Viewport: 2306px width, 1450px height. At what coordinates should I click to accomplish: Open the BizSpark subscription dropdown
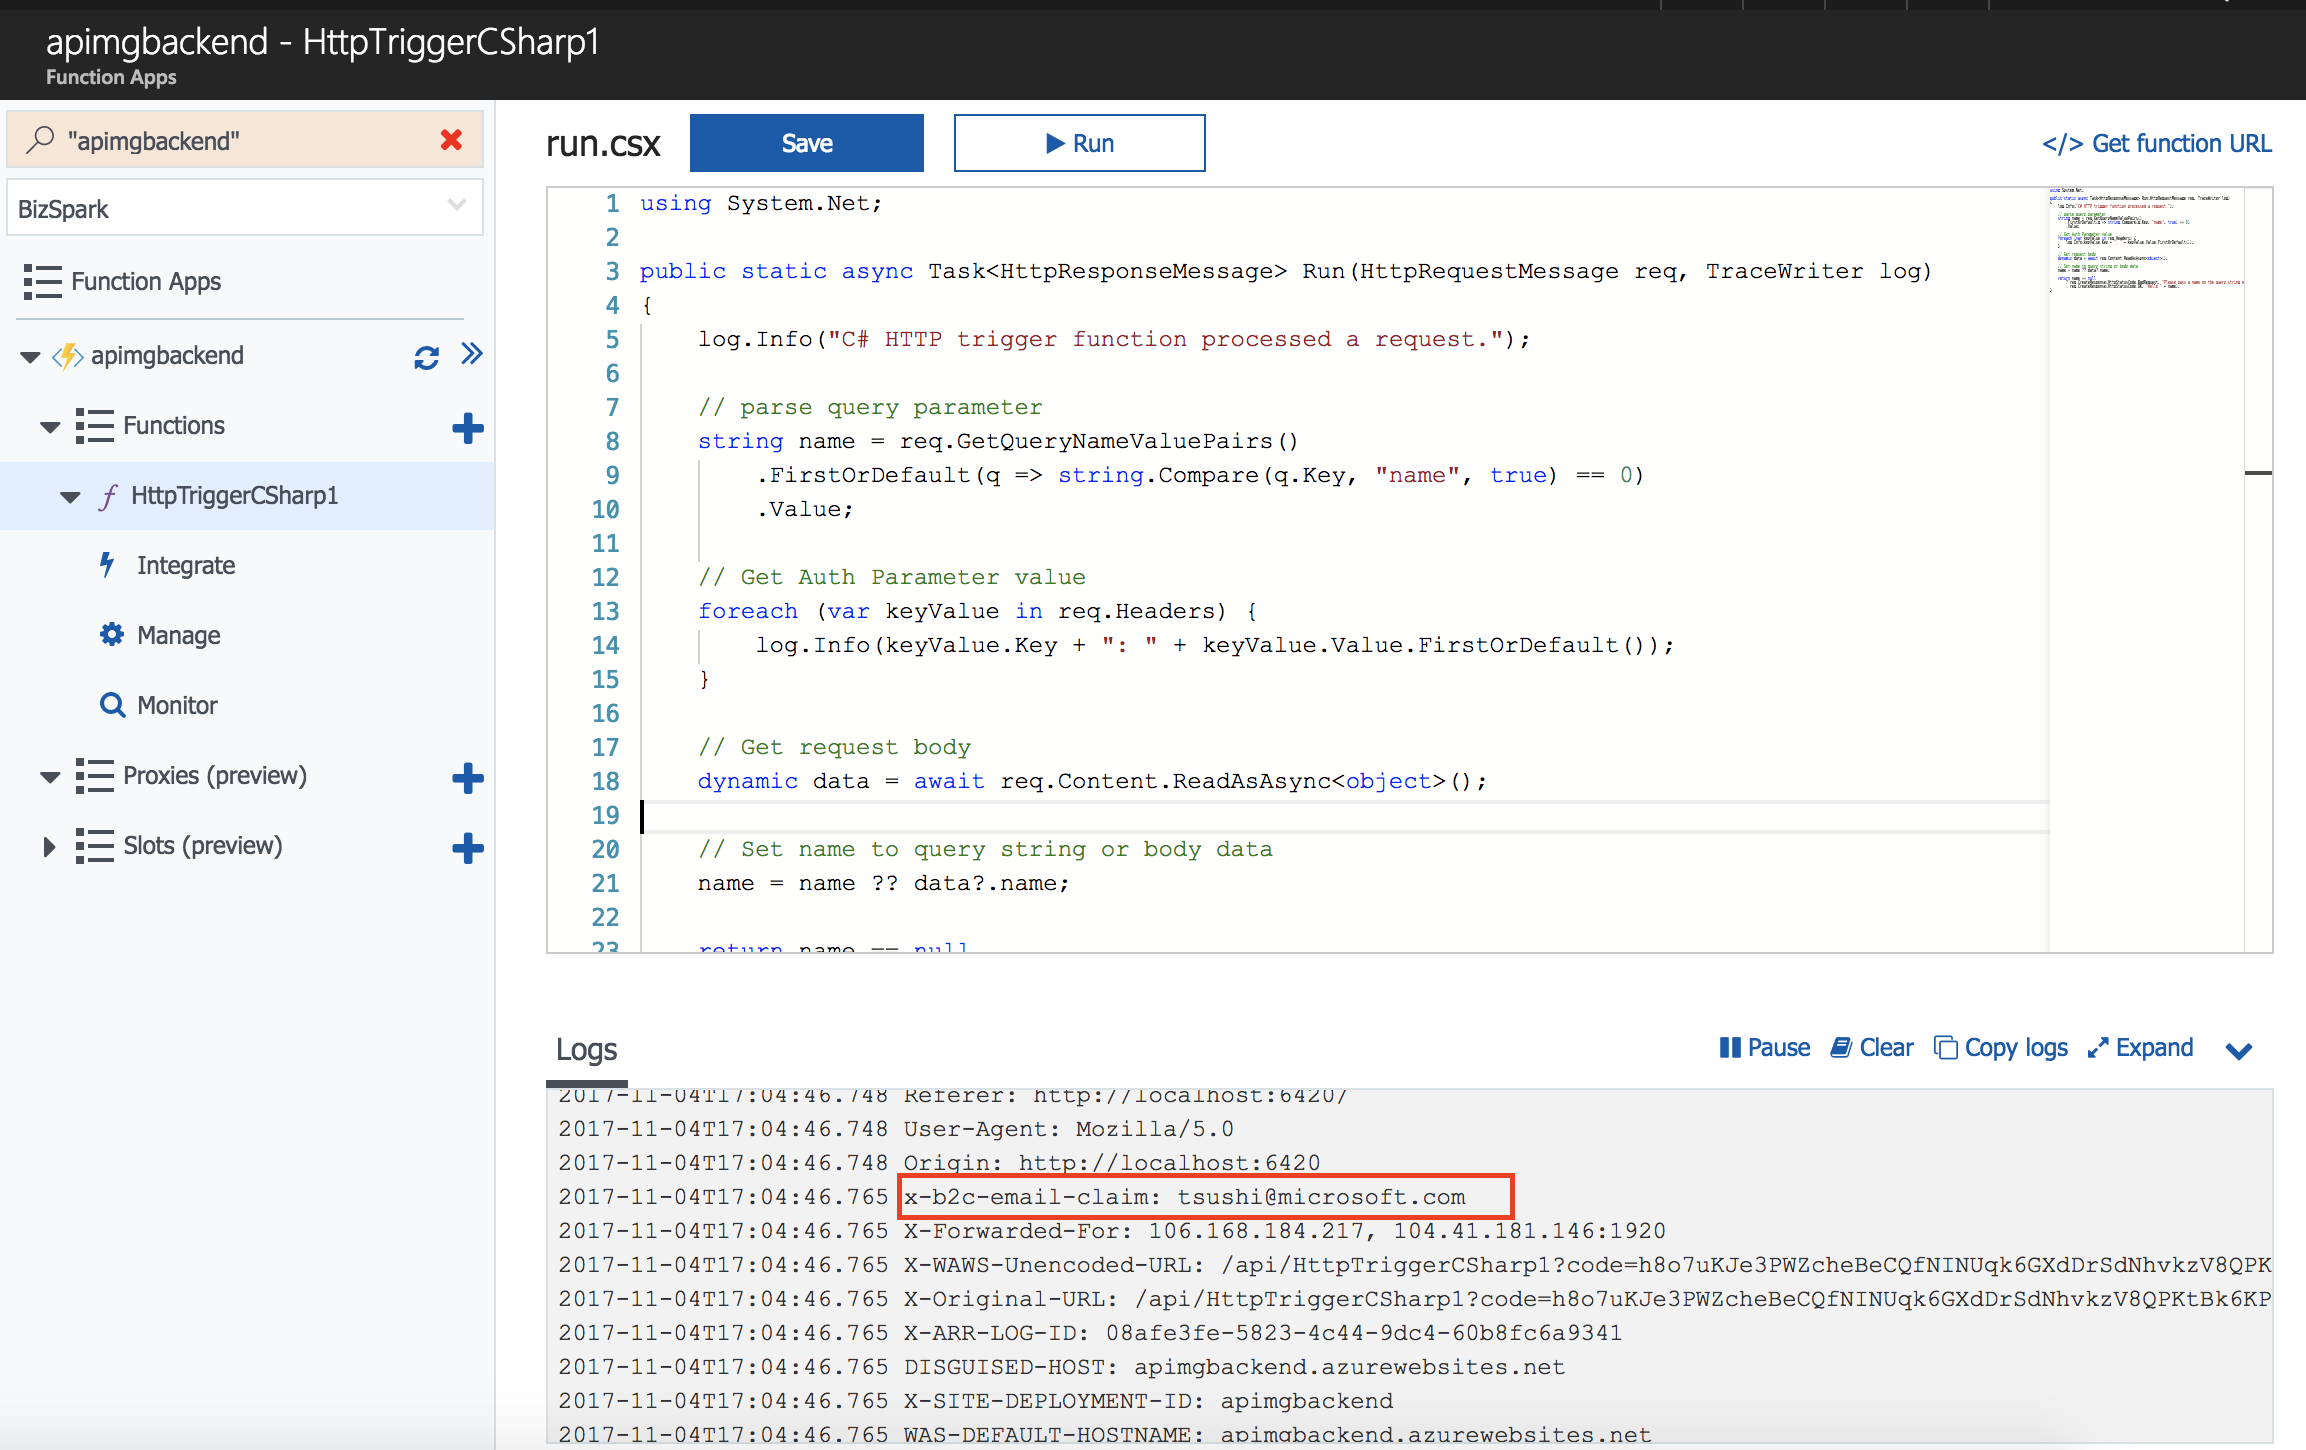[245, 208]
